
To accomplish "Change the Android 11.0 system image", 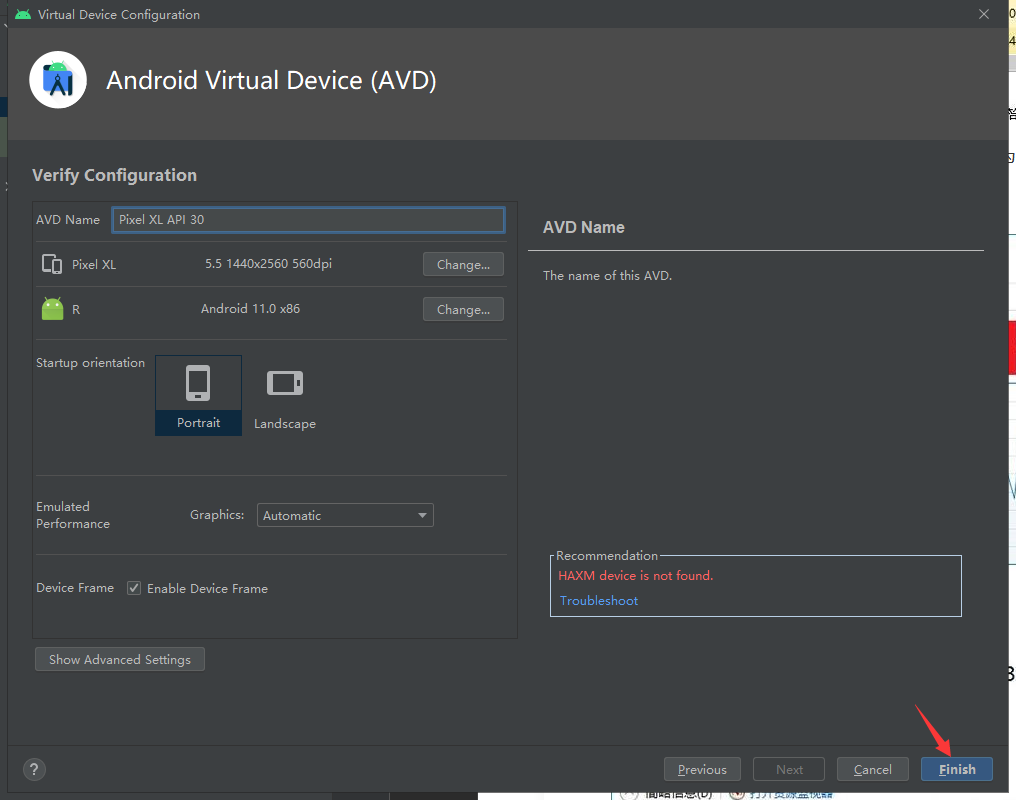I will click(x=463, y=310).
